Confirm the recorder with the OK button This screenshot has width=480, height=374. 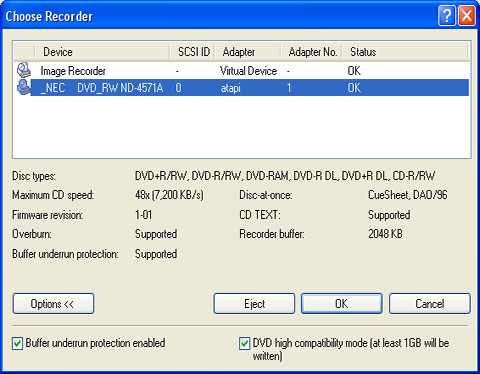coord(342,304)
